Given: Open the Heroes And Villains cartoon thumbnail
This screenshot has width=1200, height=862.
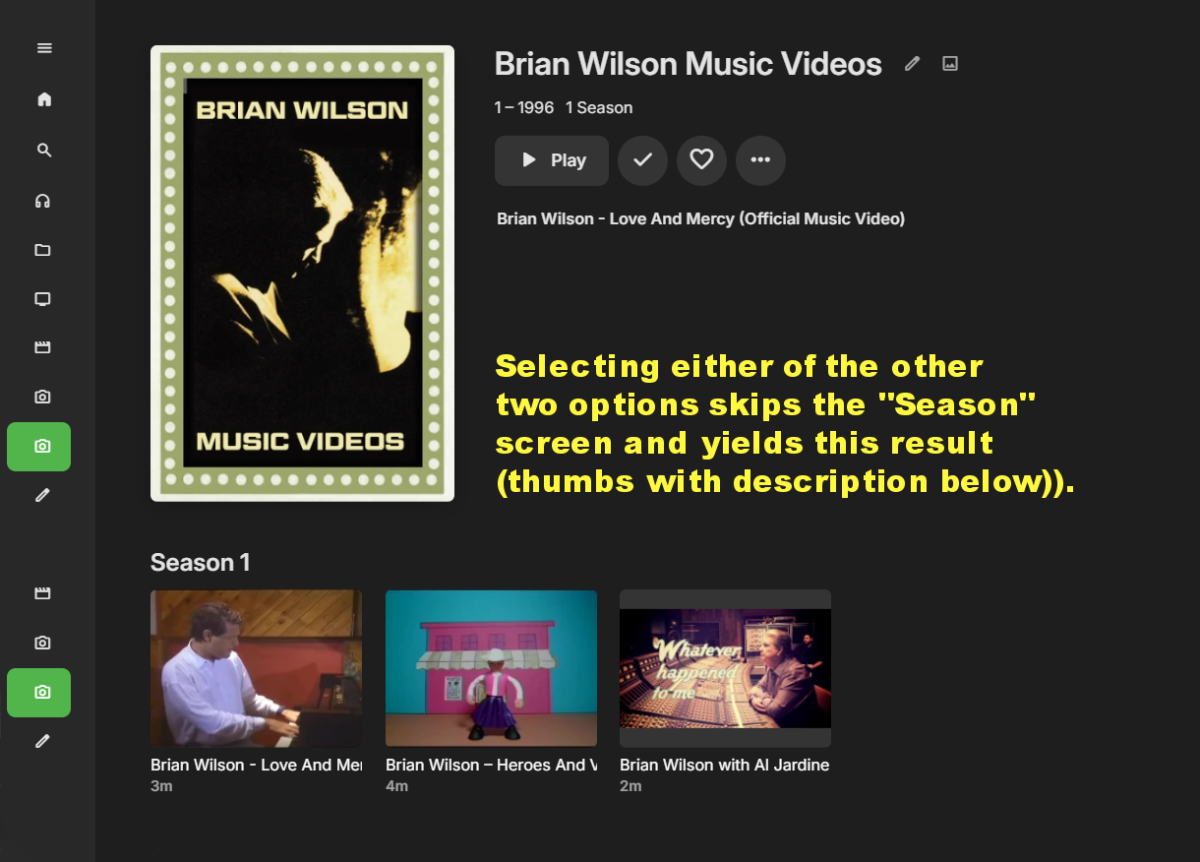Looking at the screenshot, I should pos(491,668).
